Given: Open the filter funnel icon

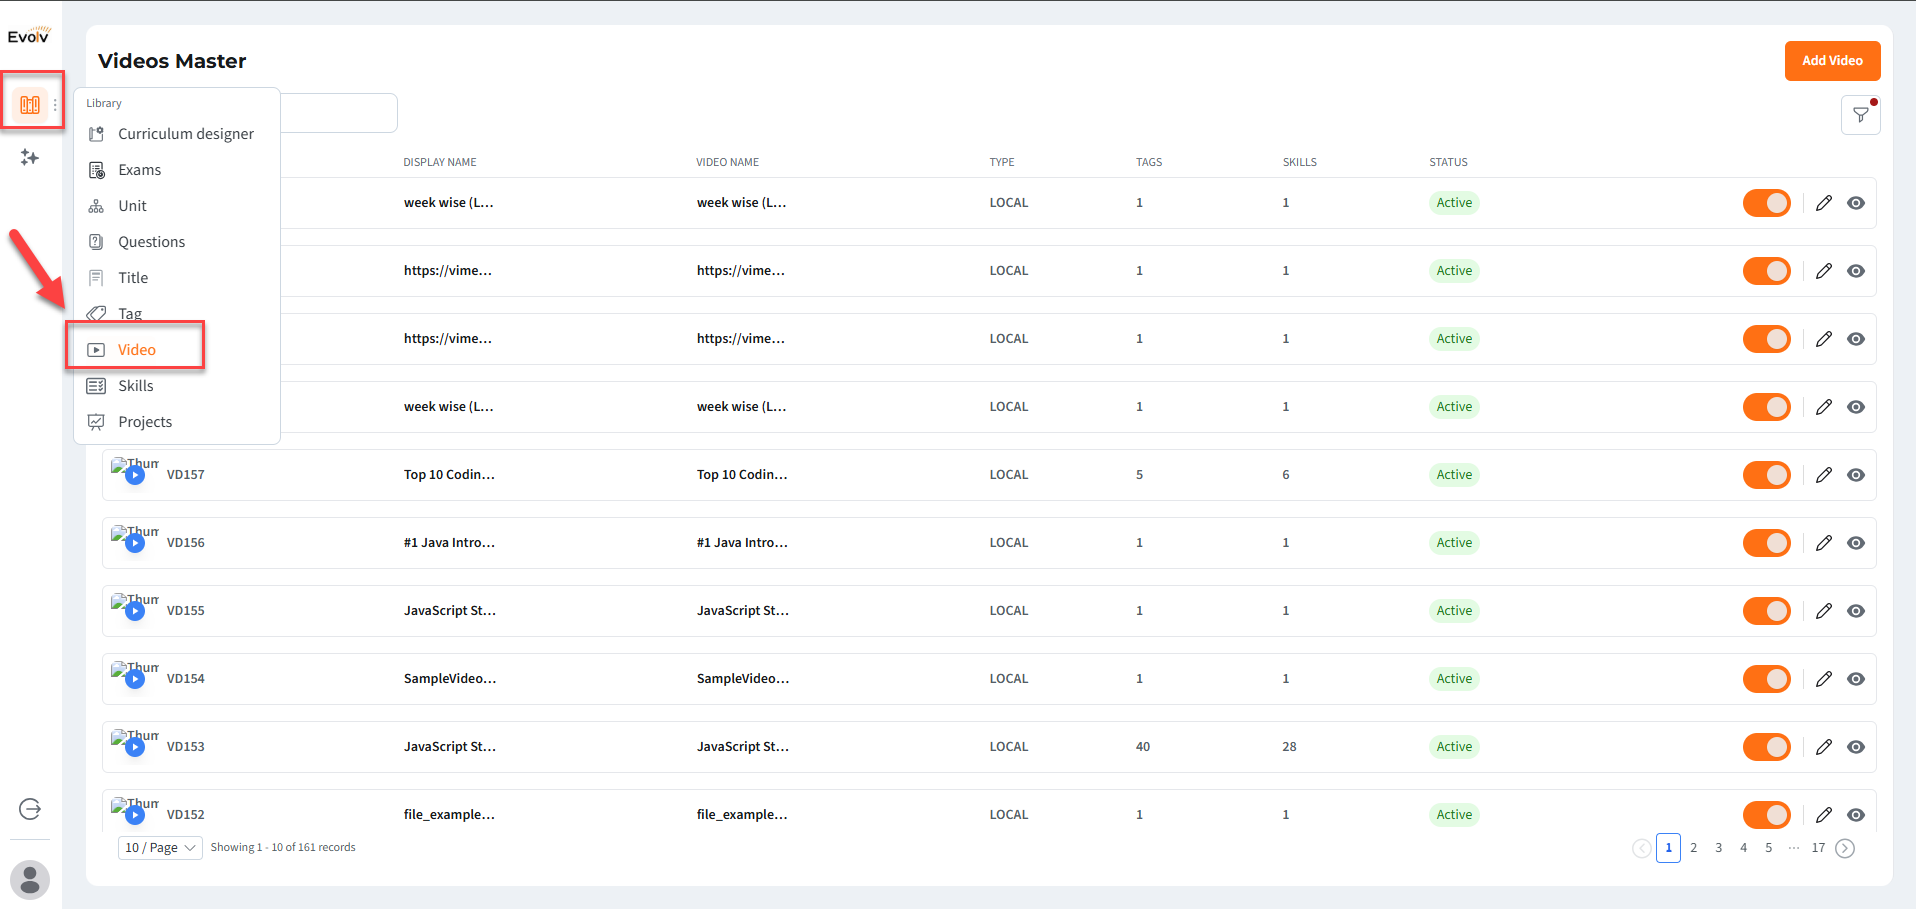Looking at the screenshot, I should 1861,115.
